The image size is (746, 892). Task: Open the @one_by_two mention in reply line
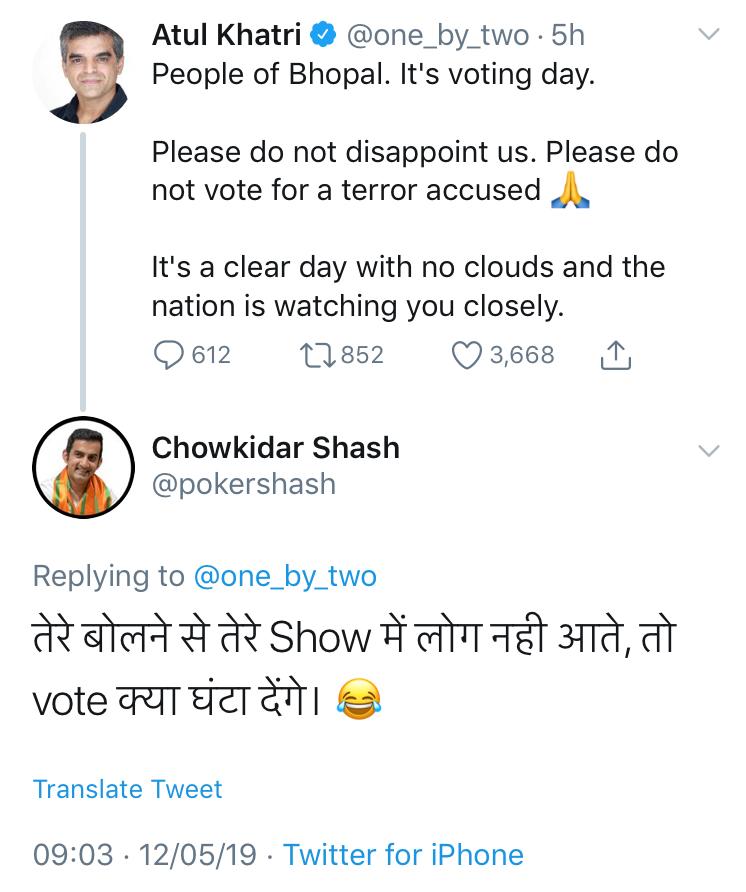(x=285, y=577)
